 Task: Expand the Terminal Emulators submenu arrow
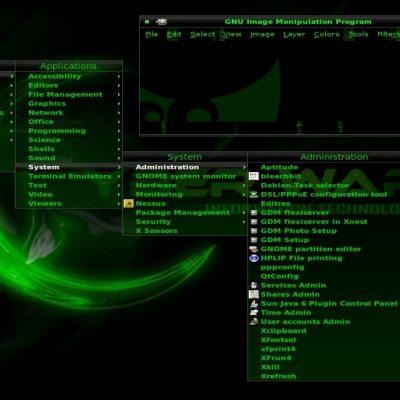click(x=119, y=176)
